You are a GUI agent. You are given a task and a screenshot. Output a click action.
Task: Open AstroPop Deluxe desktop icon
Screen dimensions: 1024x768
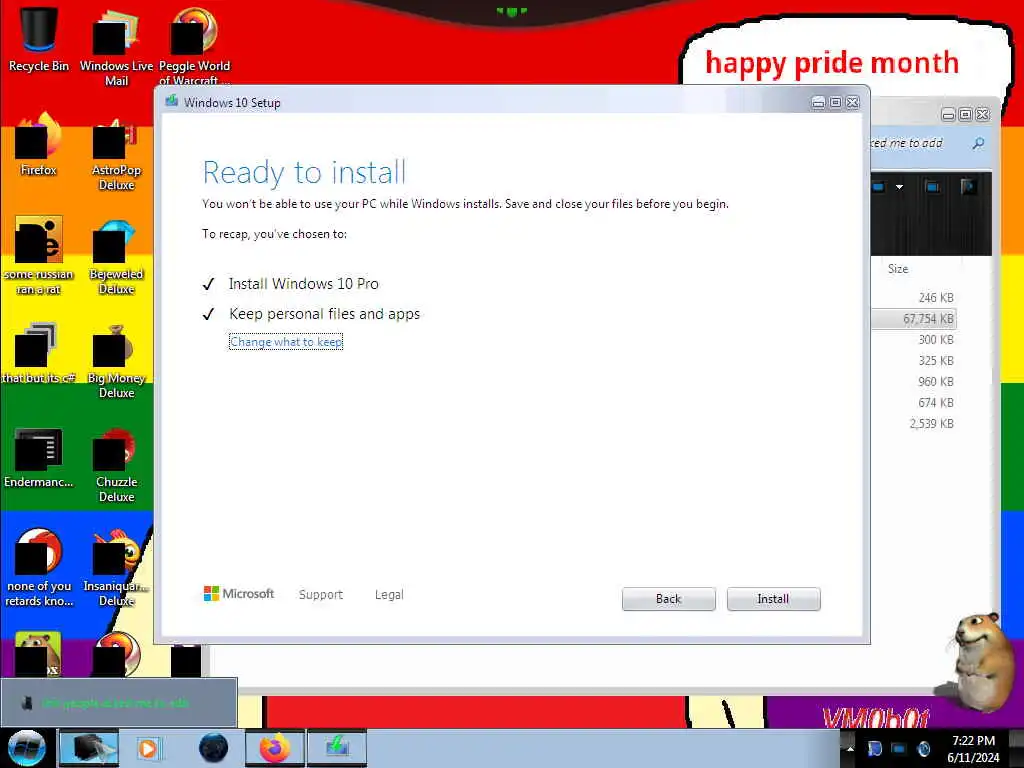coord(116,153)
